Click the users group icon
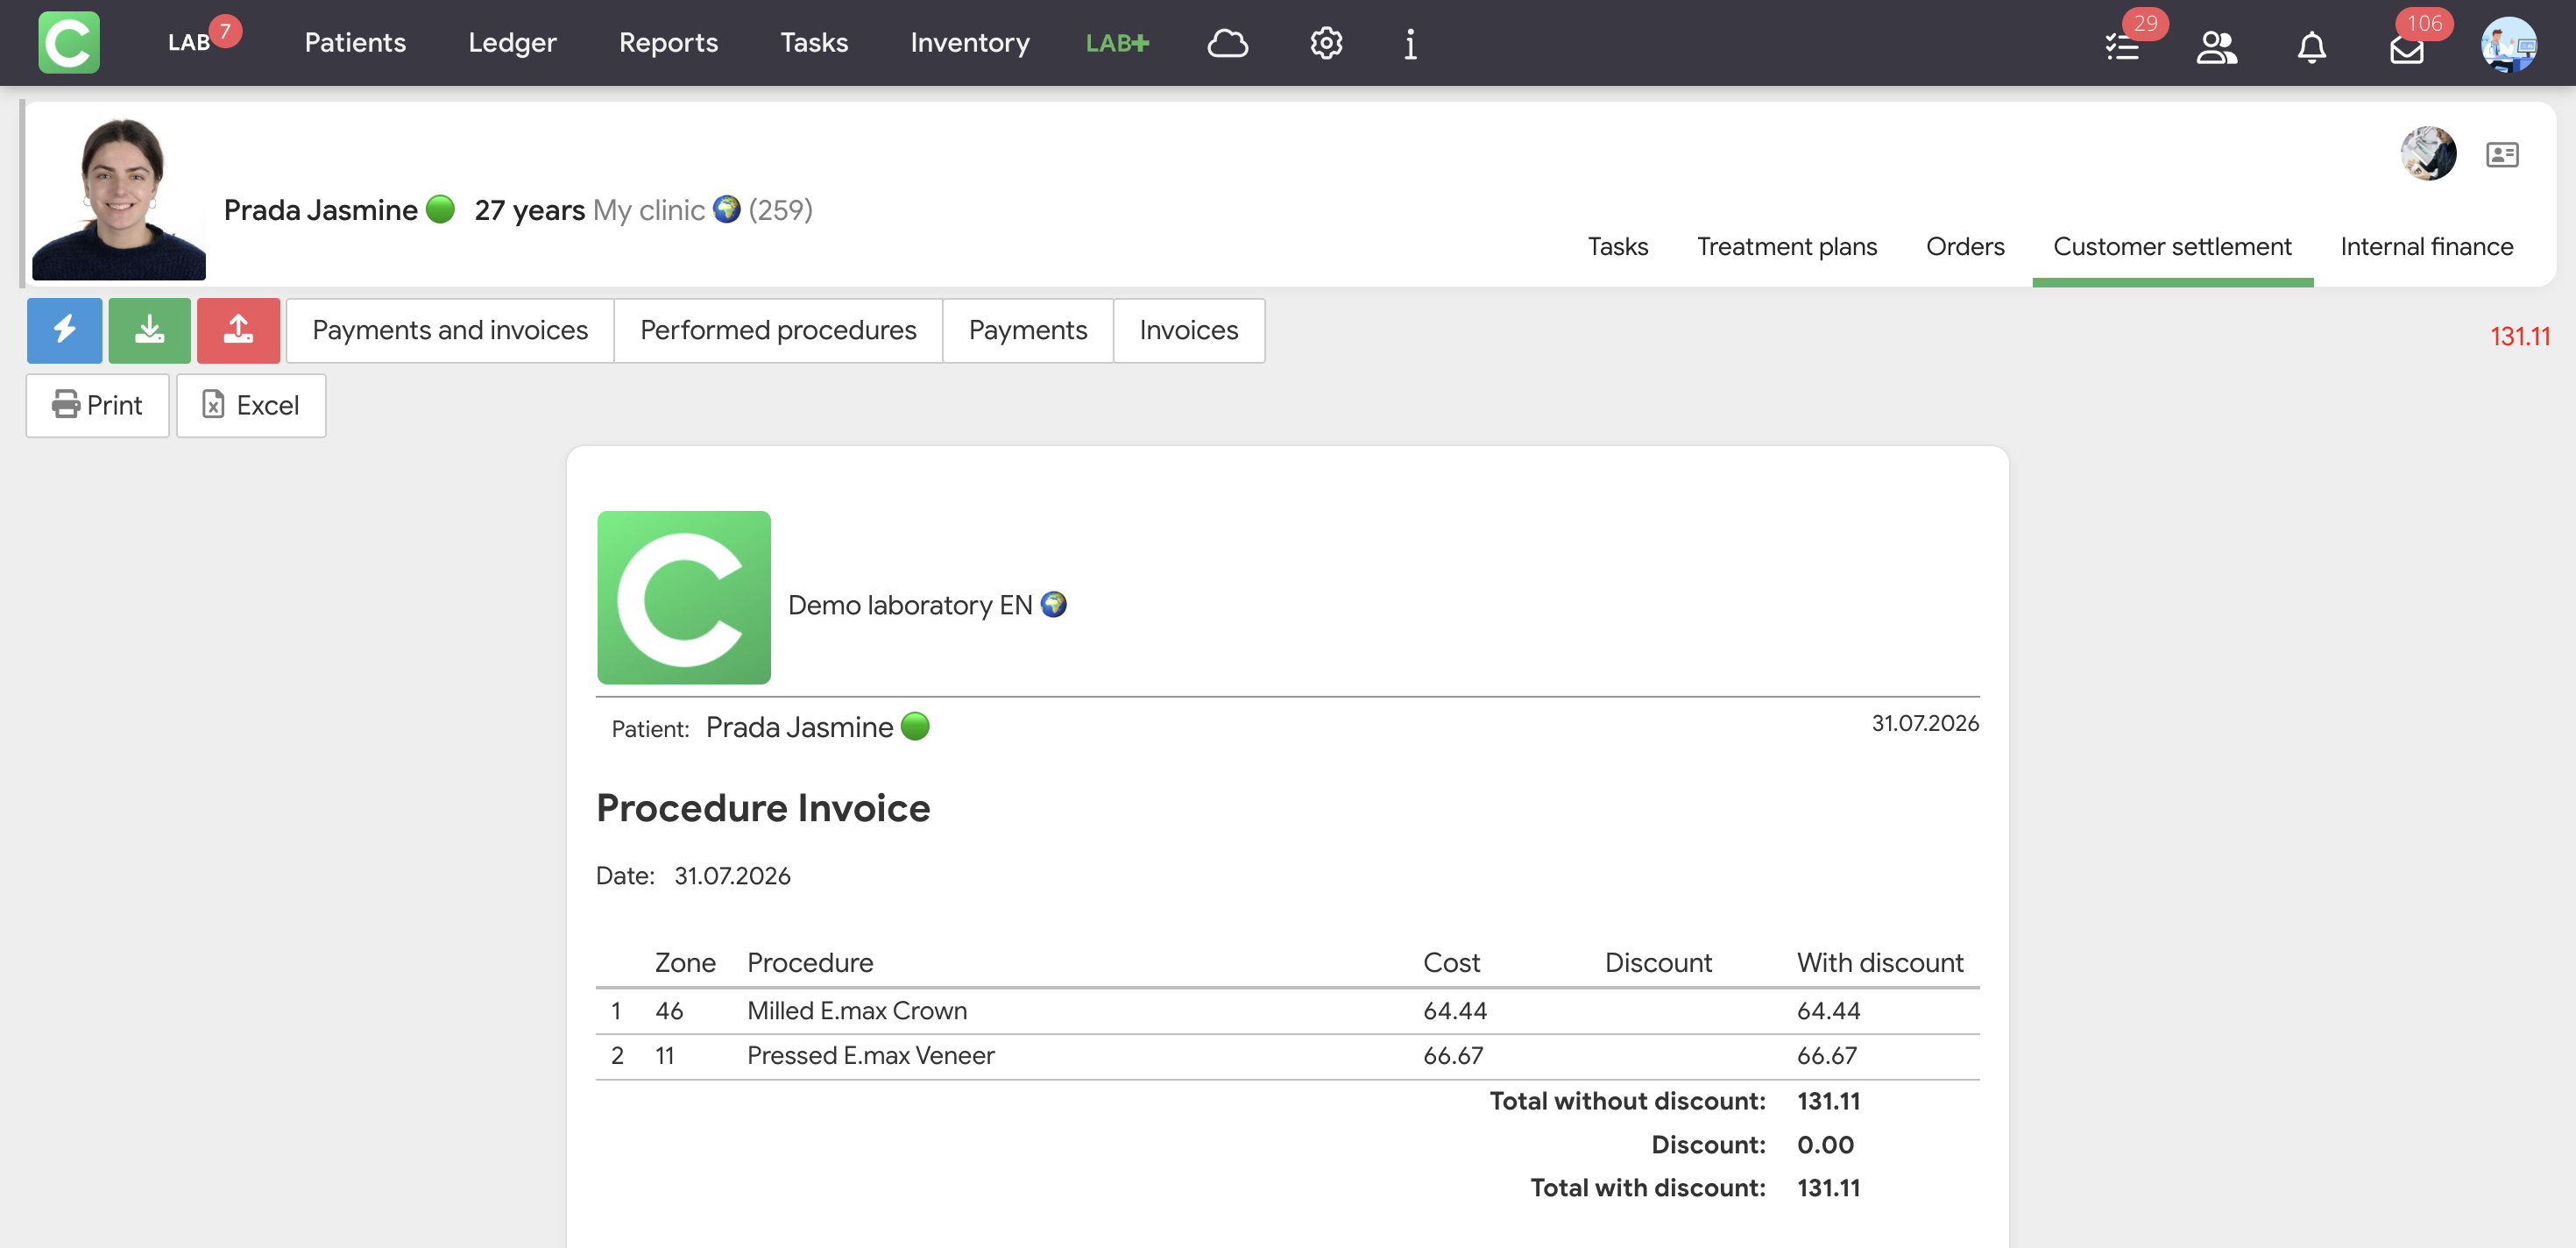 point(2217,46)
